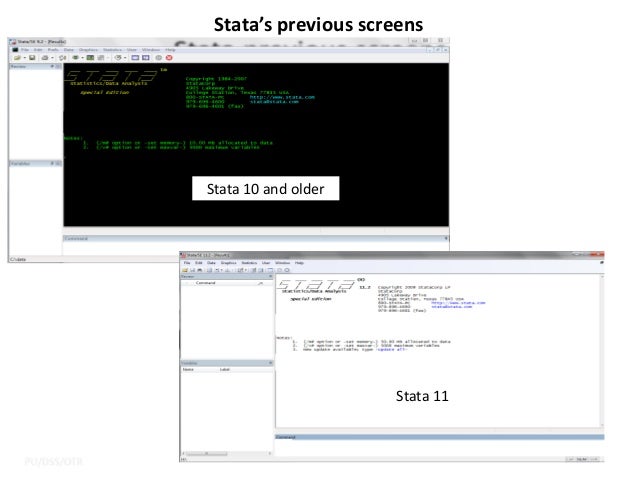Screen dimensions: 638x479
Task: Open Data Browser icon in Stata 10 toolbar
Action: (x=145, y=58)
